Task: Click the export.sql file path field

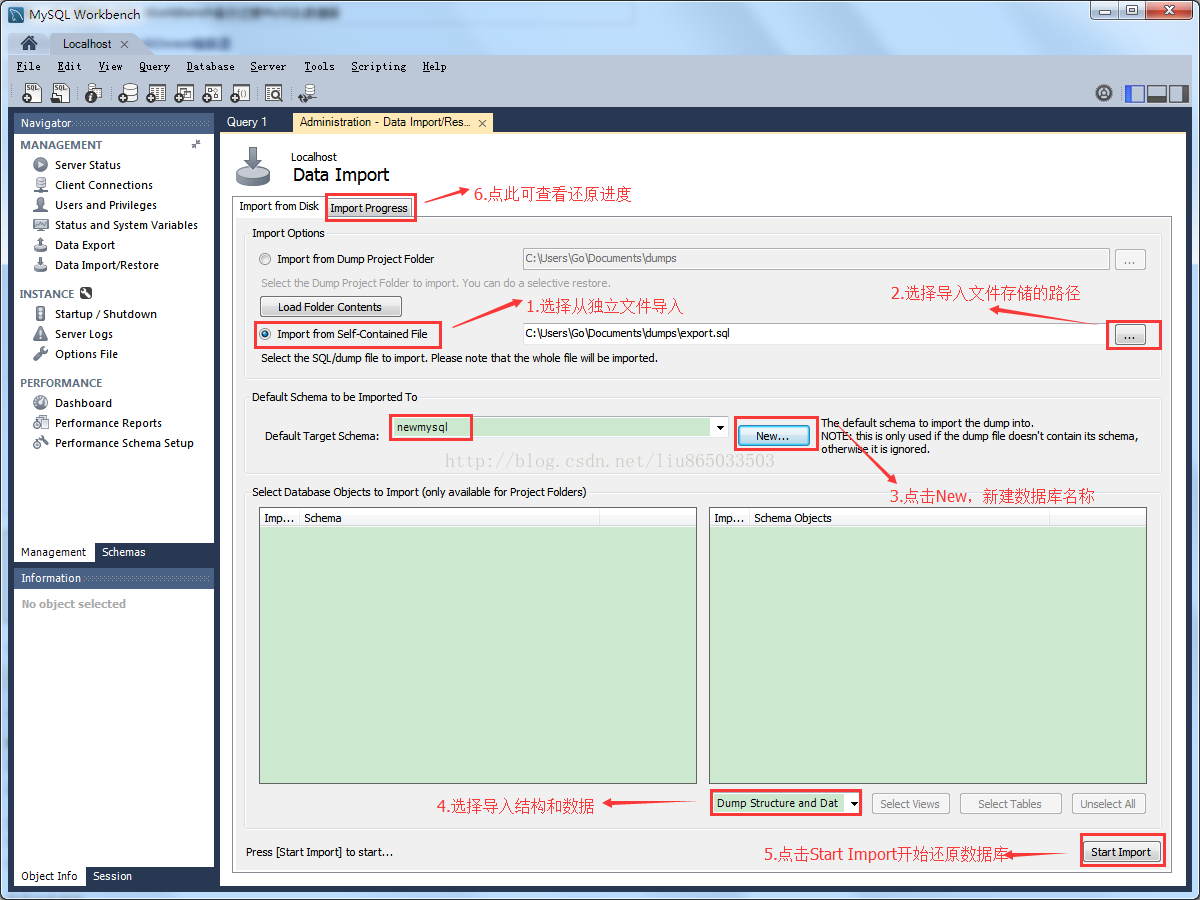Action: (814, 333)
